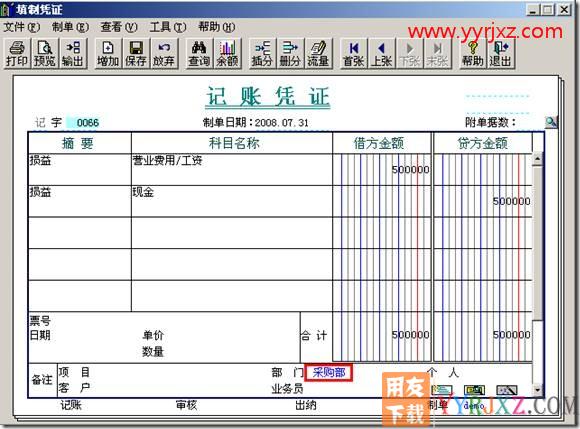Click credit amount 500000 in 现金 row
Image resolution: width=580 pixels, height=429 pixels.
(x=511, y=201)
